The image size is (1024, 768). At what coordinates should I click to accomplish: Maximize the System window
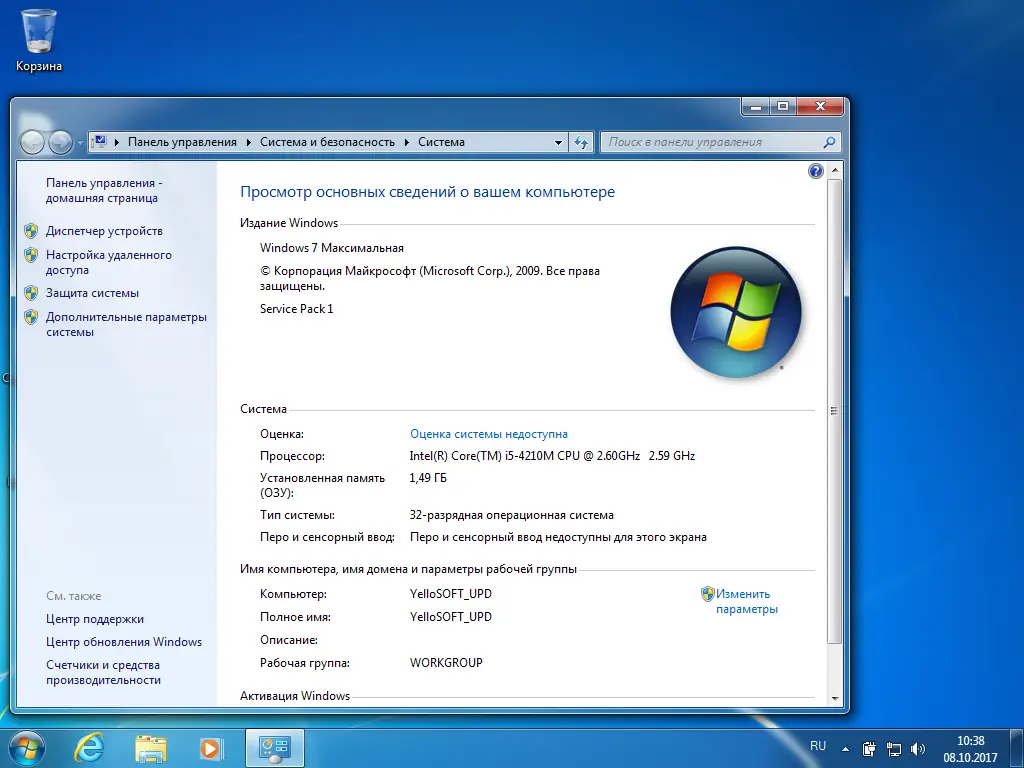click(782, 106)
